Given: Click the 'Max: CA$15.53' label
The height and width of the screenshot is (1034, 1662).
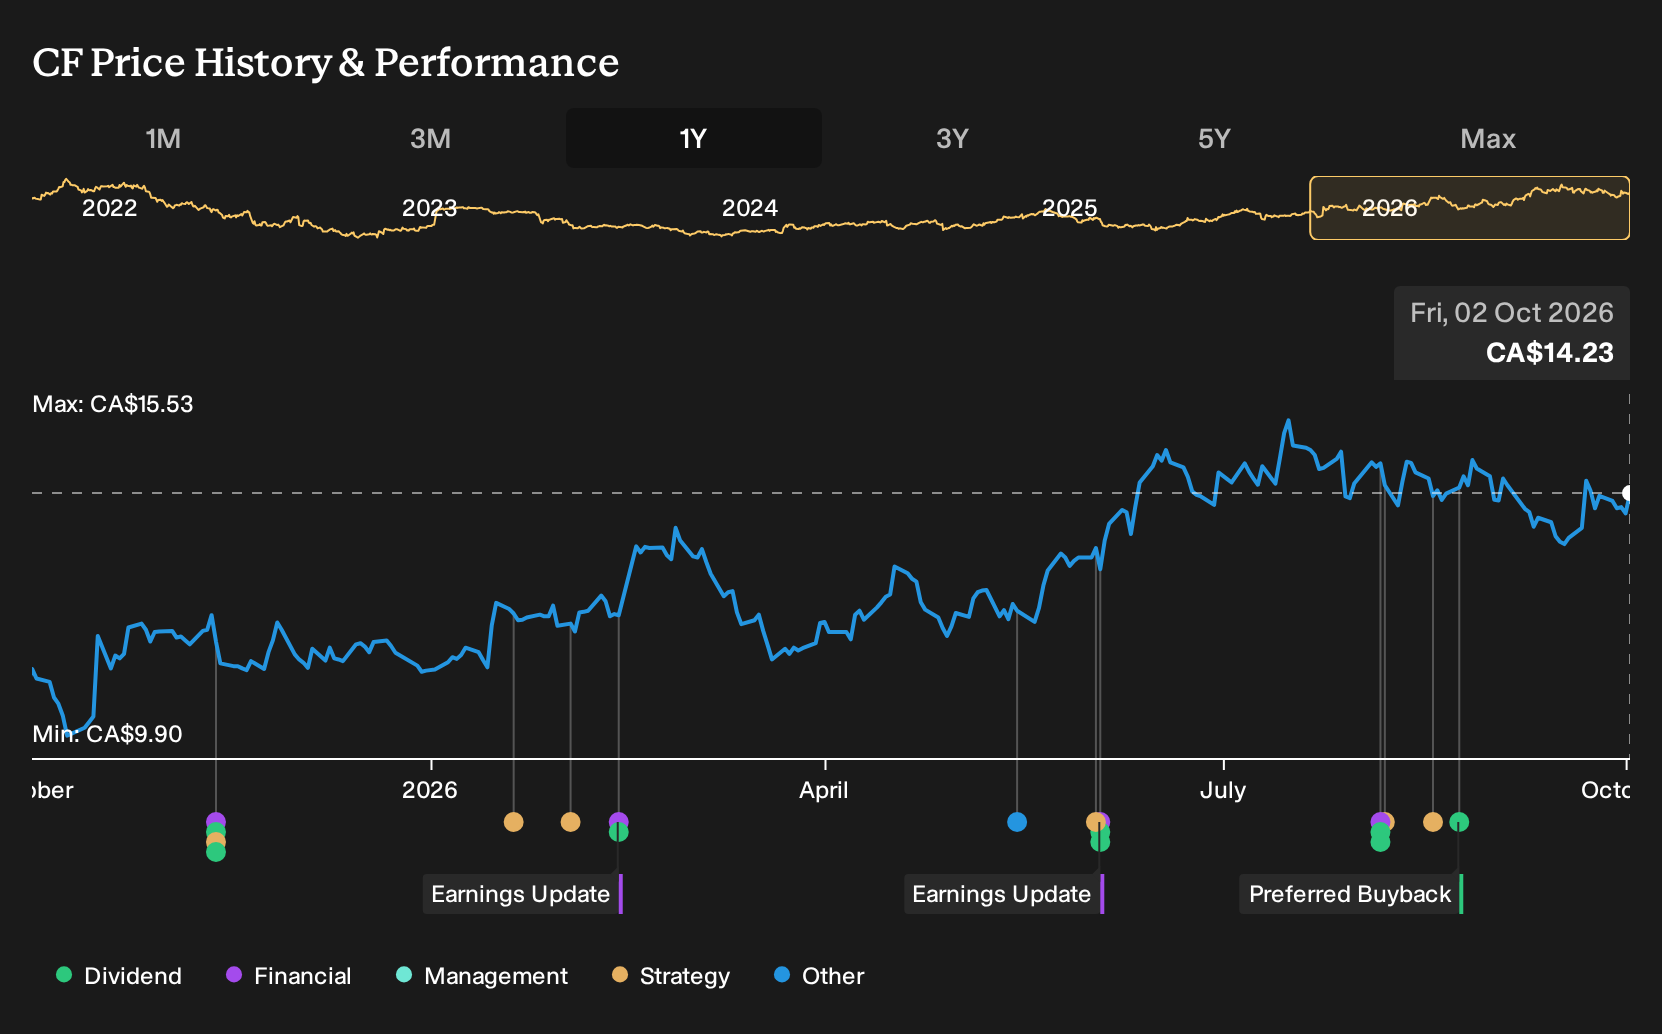Looking at the screenshot, I should click(x=113, y=404).
